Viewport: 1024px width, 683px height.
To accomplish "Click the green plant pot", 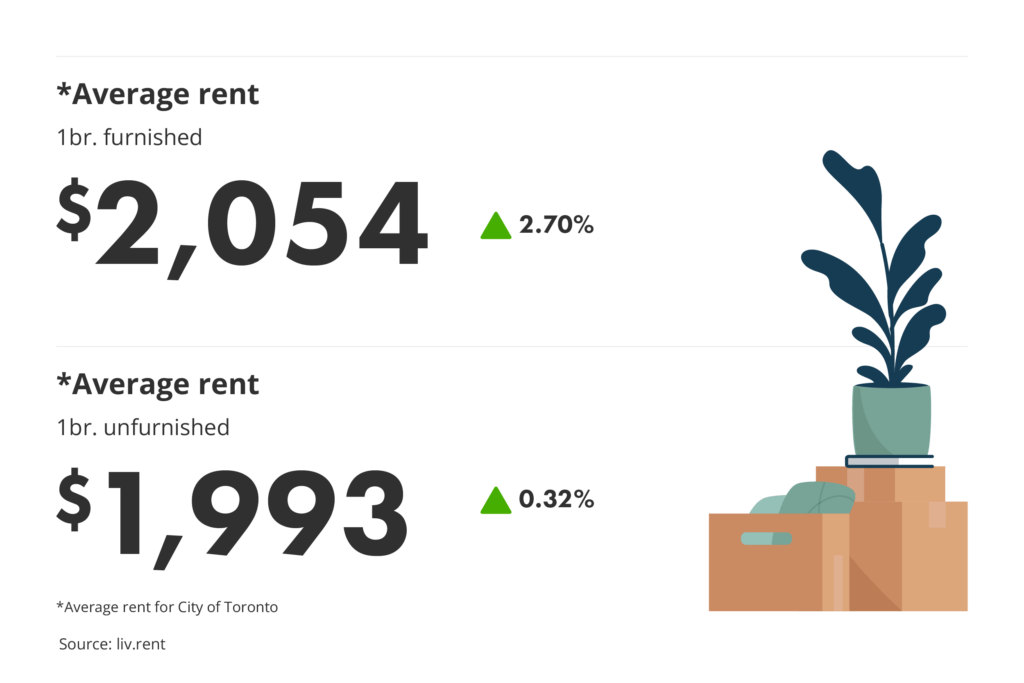I will [891, 420].
